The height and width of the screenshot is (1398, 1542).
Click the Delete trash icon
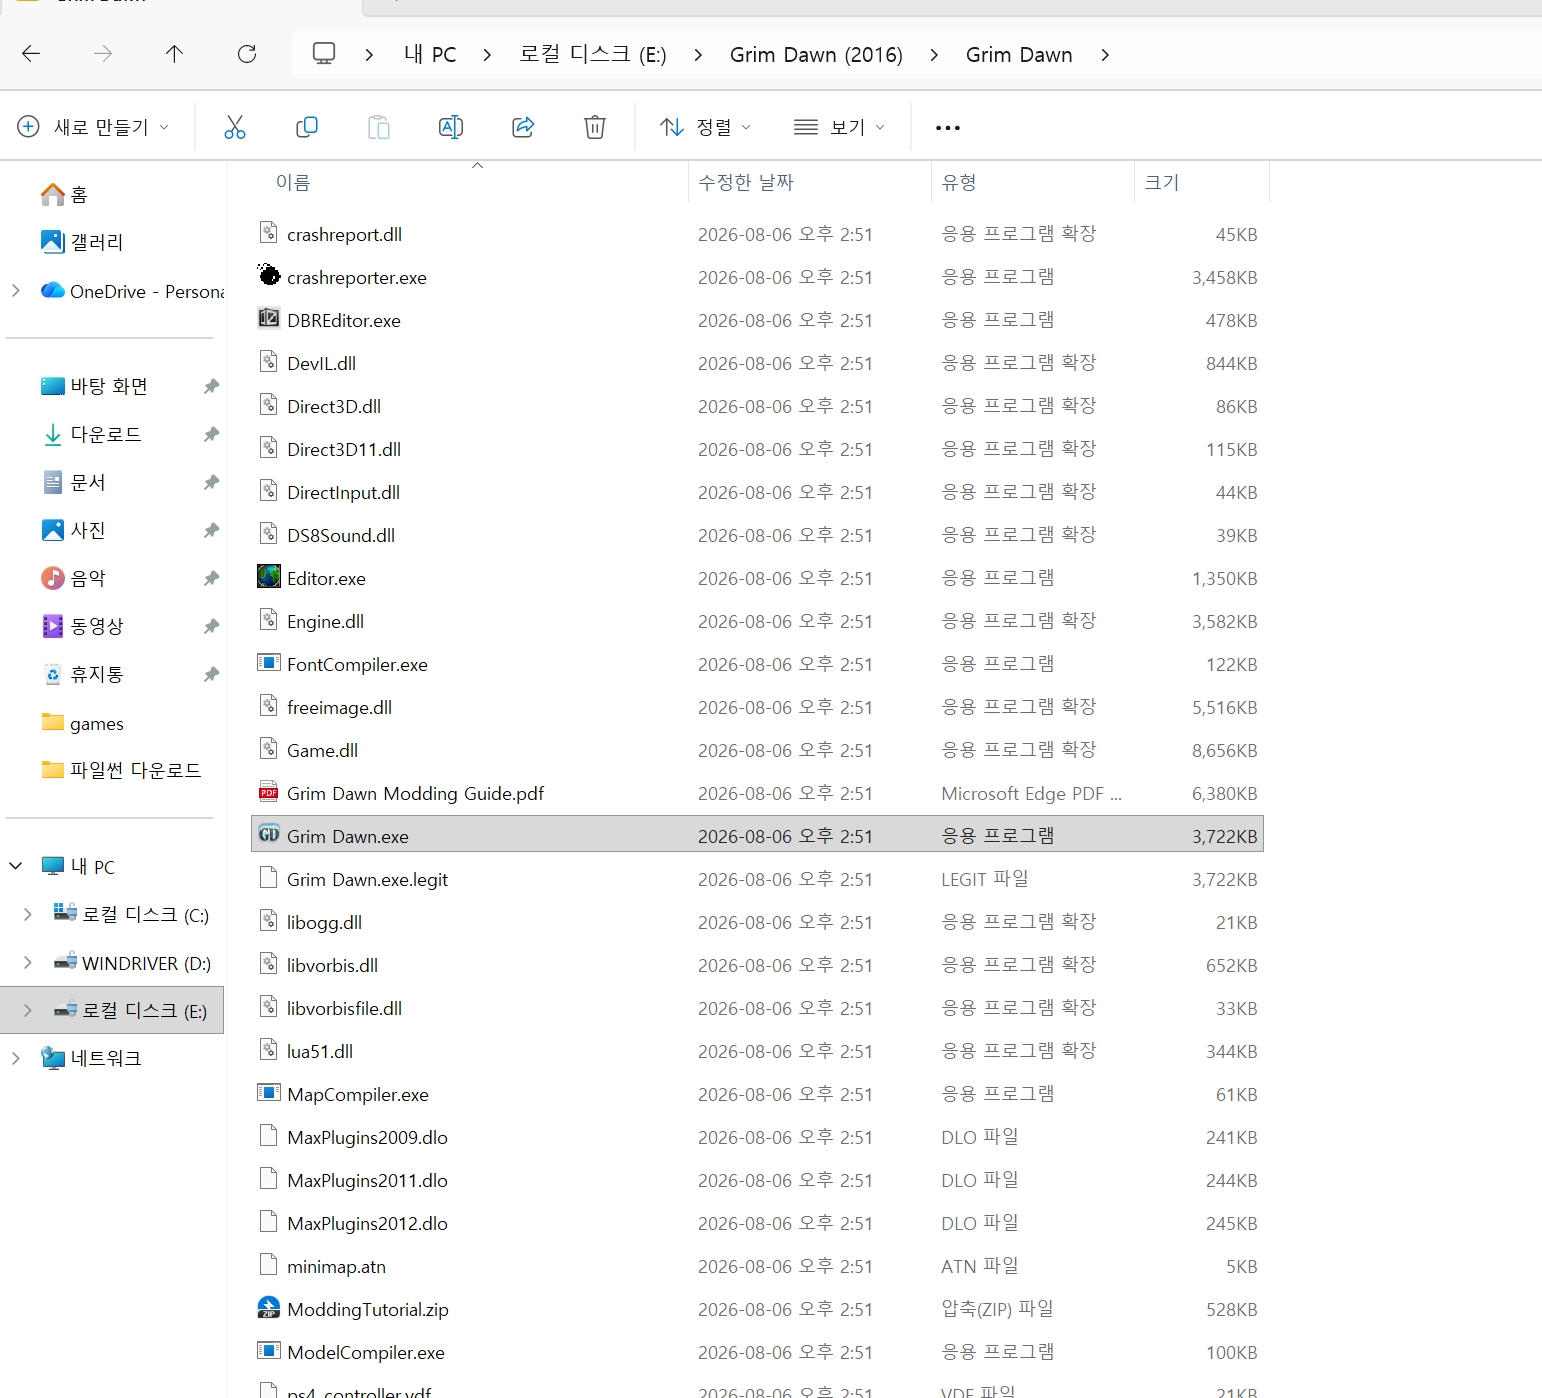[595, 127]
